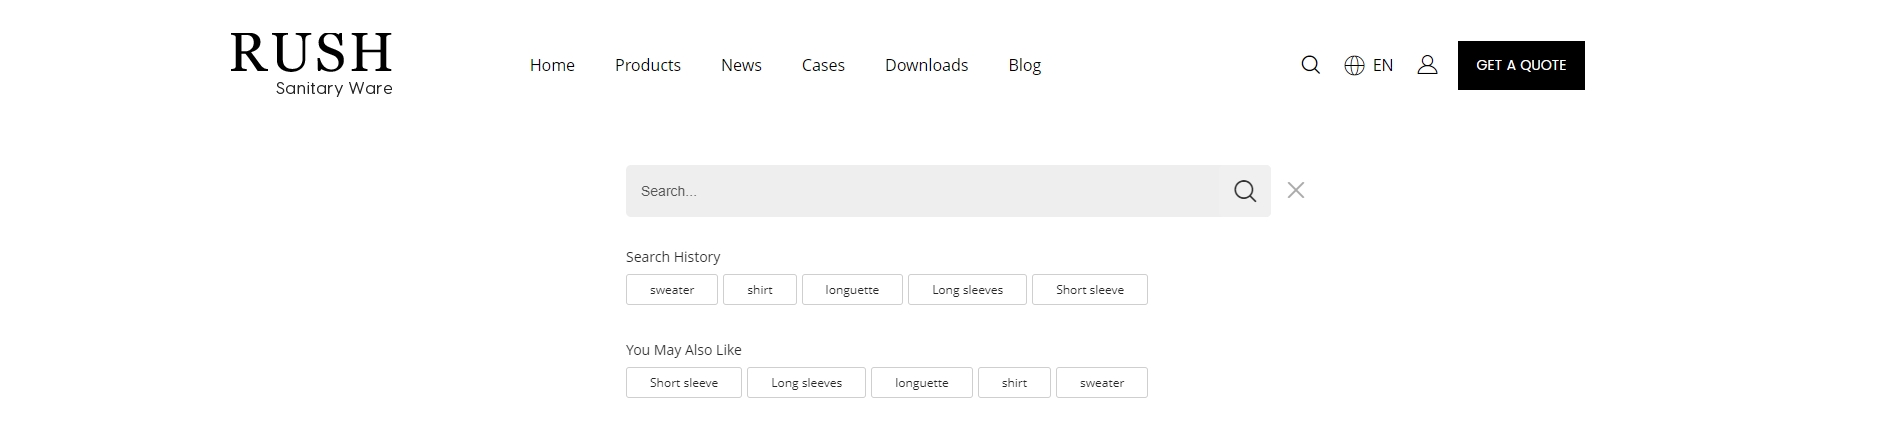The height and width of the screenshot is (429, 1889).
Task: Go to Home menu item
Action: [x=552, y=65]
